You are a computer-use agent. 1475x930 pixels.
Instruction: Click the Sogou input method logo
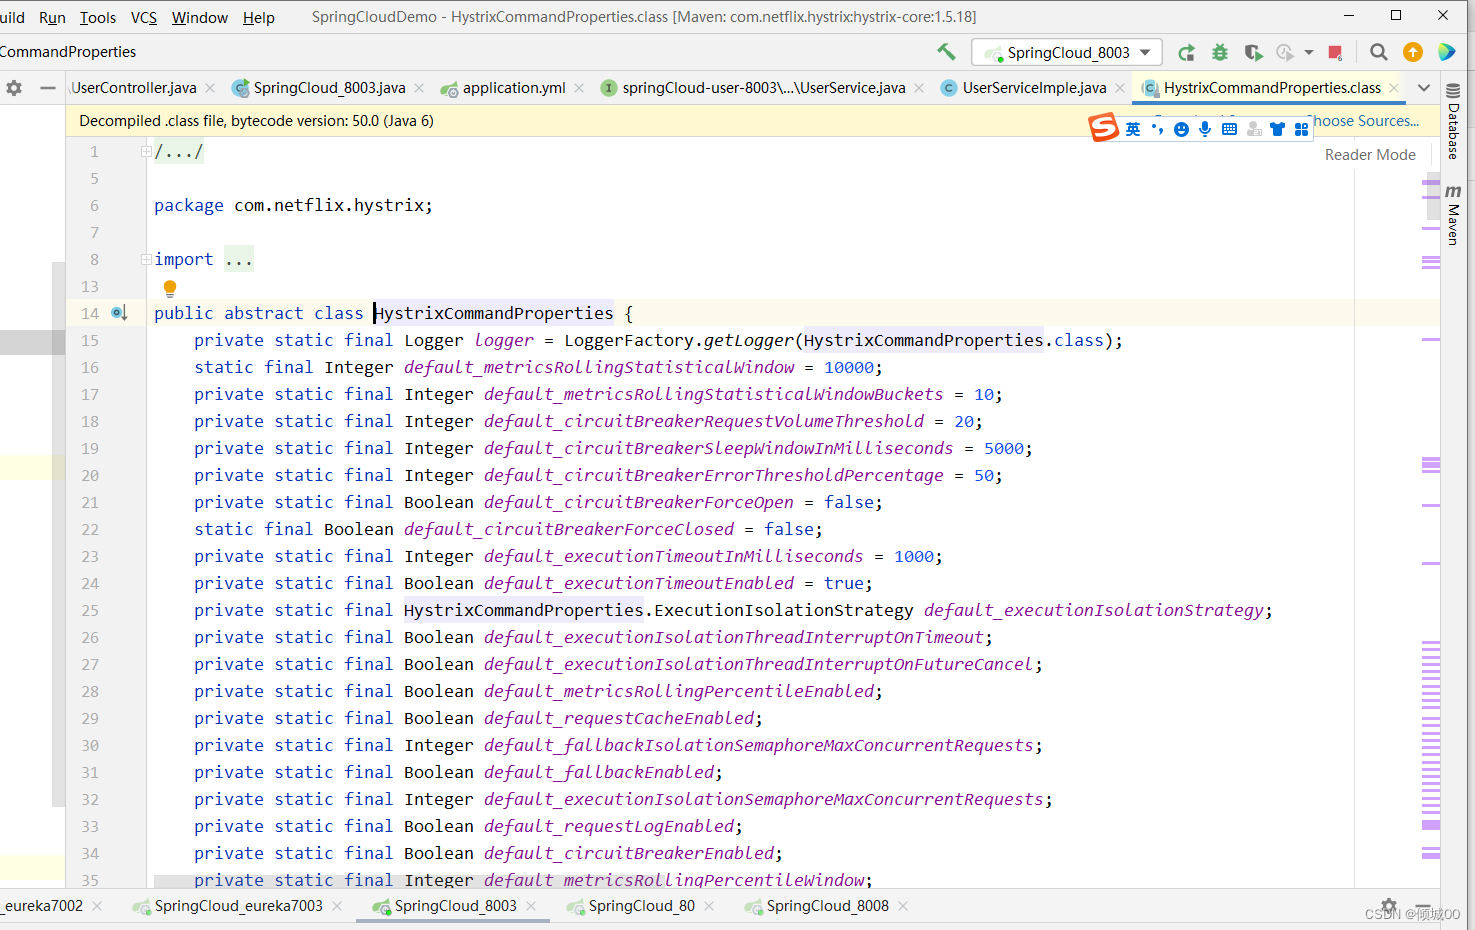click(1104, 128)
